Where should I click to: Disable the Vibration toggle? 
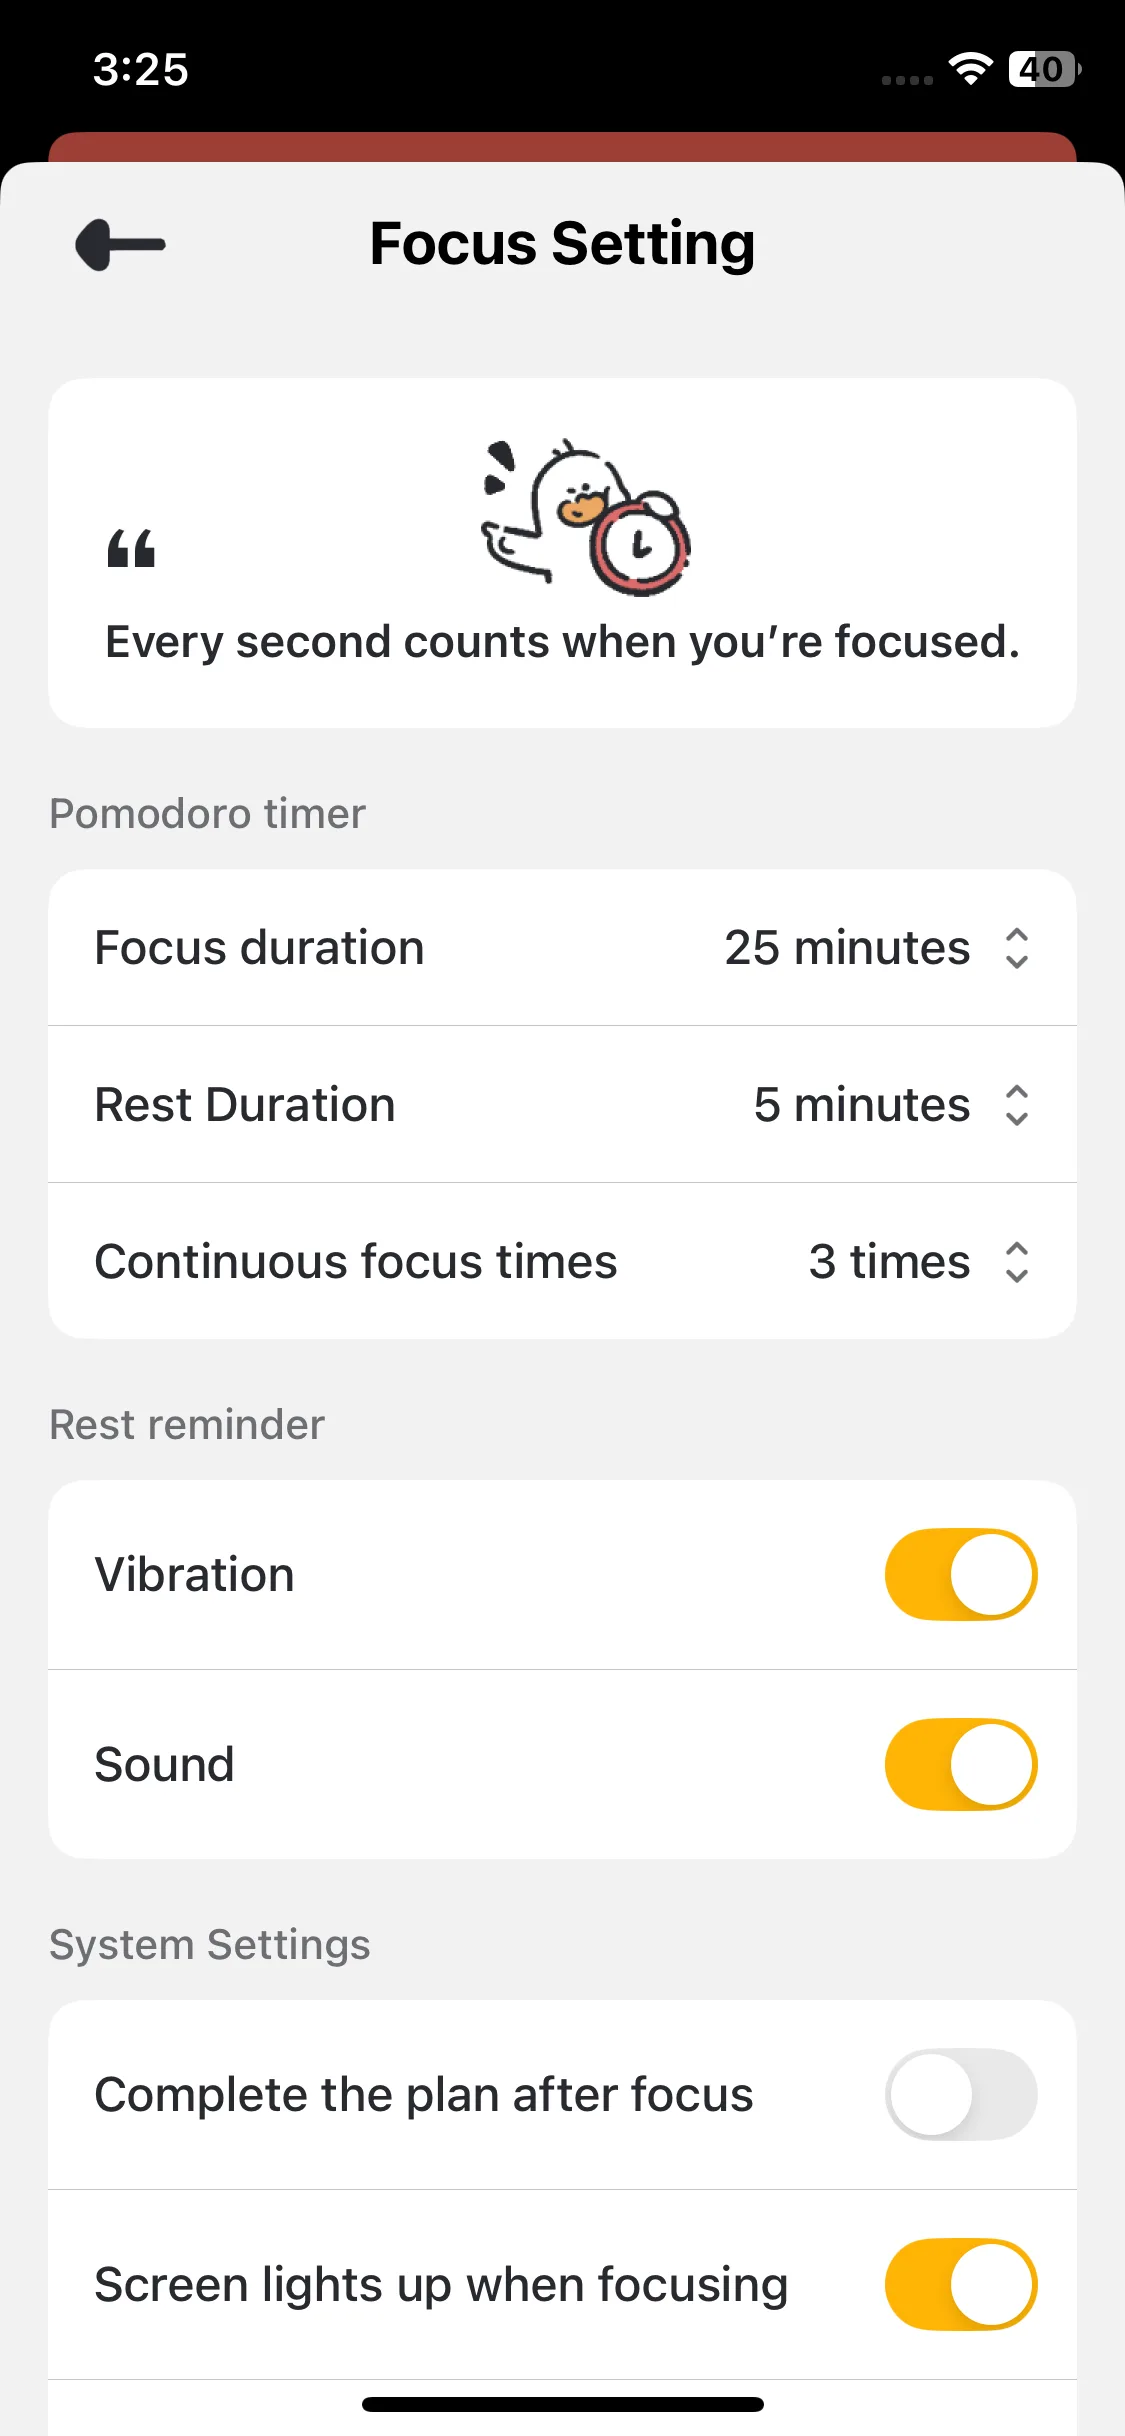coord(960,1575)
